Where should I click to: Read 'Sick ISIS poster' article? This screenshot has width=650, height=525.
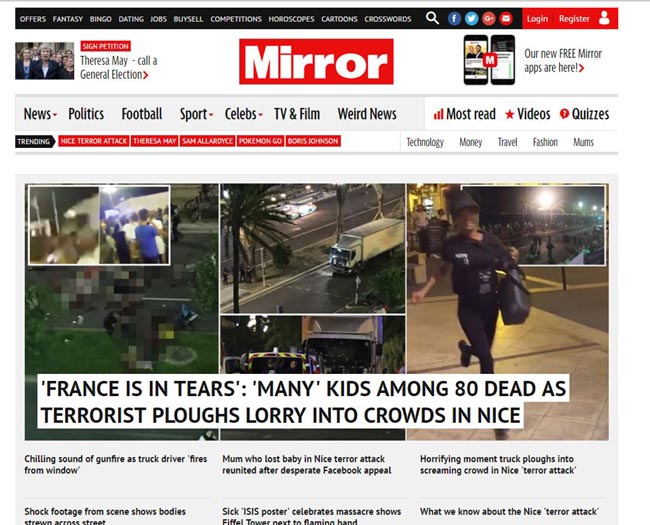click(x=311, y=516)
